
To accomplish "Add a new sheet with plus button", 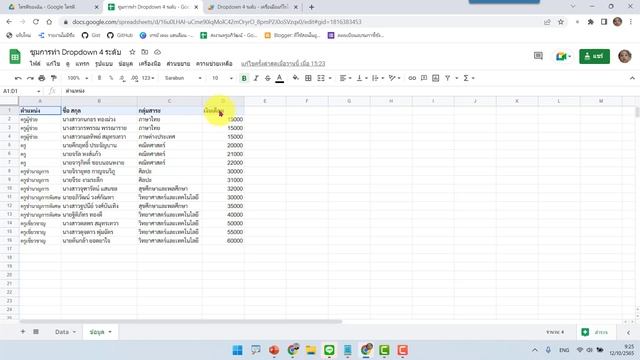I will (x=23, y=332).
